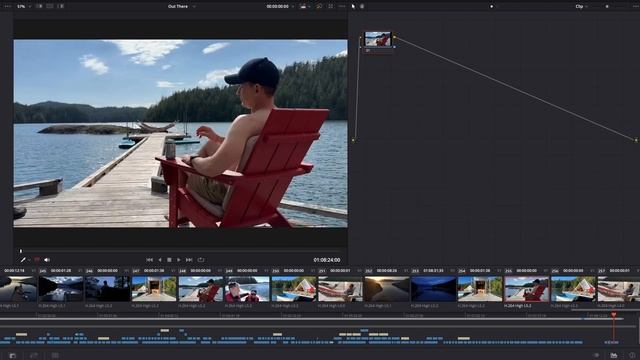
Task: Toggle loop playback button
Action: (x=201, y=260)
